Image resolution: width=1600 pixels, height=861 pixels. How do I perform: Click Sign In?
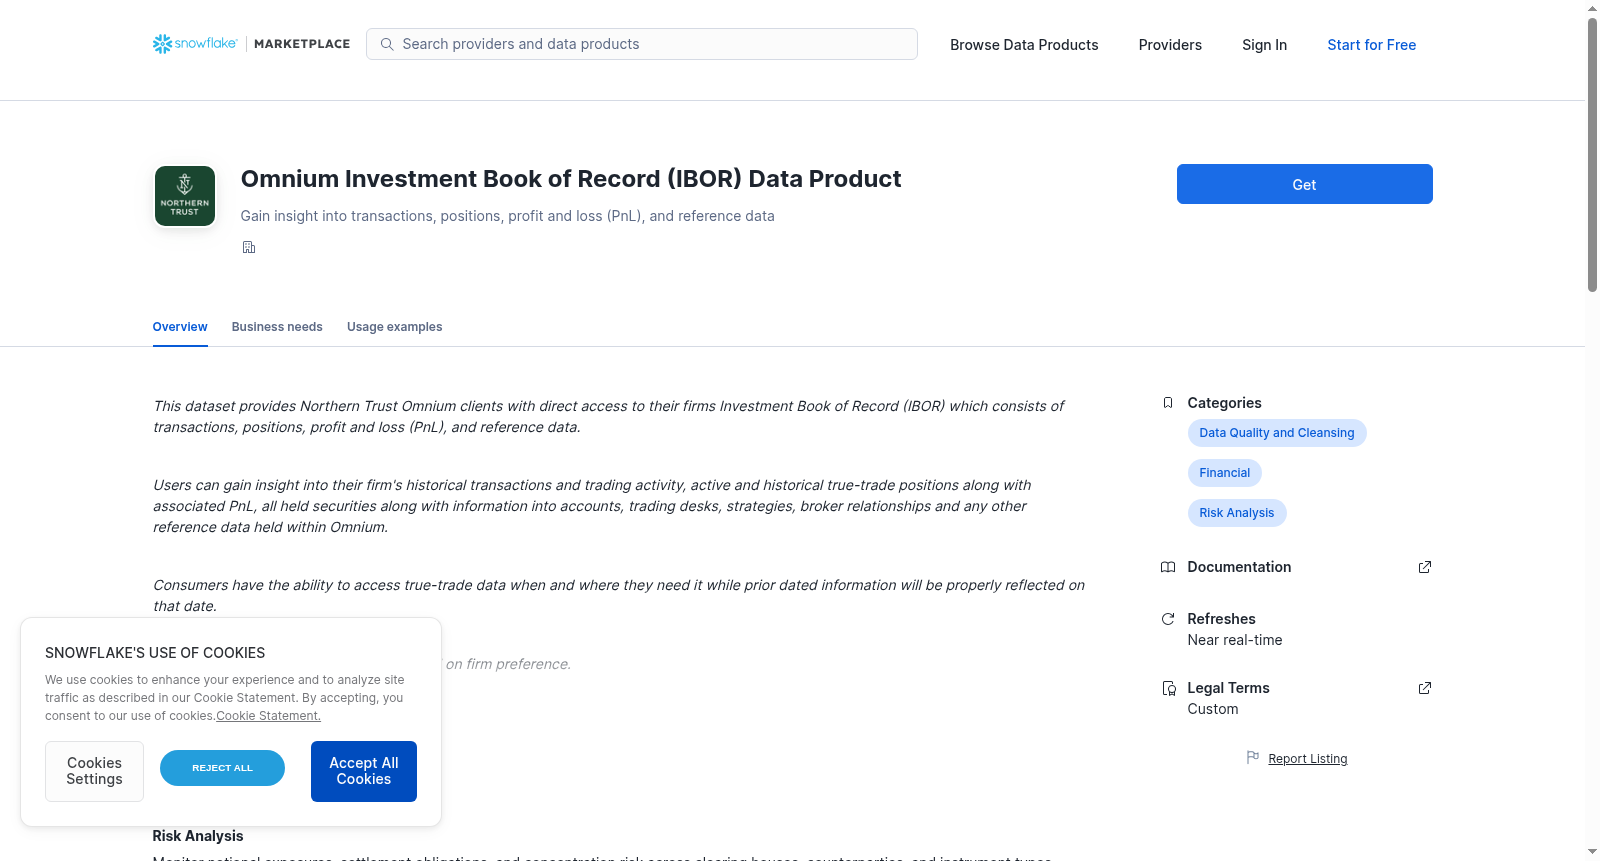[x=1264, y=45]
